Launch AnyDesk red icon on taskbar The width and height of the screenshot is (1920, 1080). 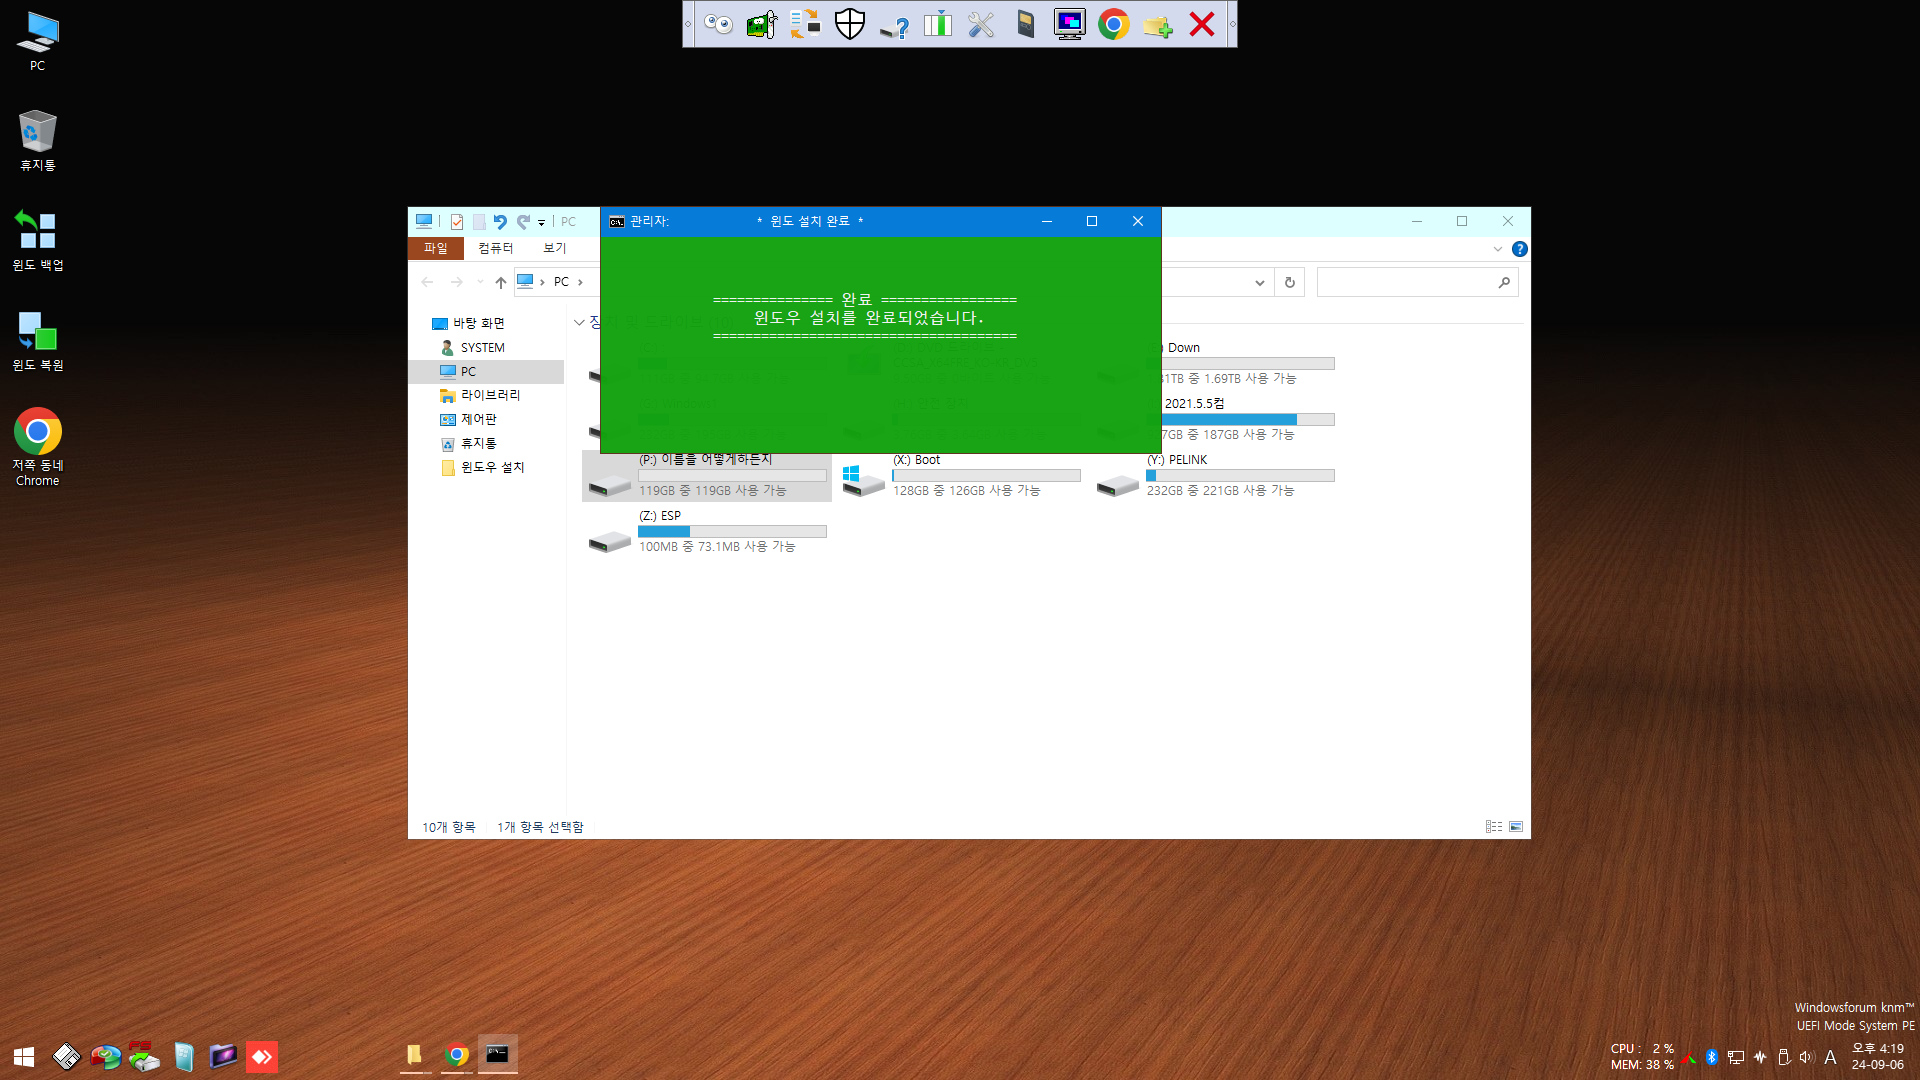click(x=262, y=1057)
